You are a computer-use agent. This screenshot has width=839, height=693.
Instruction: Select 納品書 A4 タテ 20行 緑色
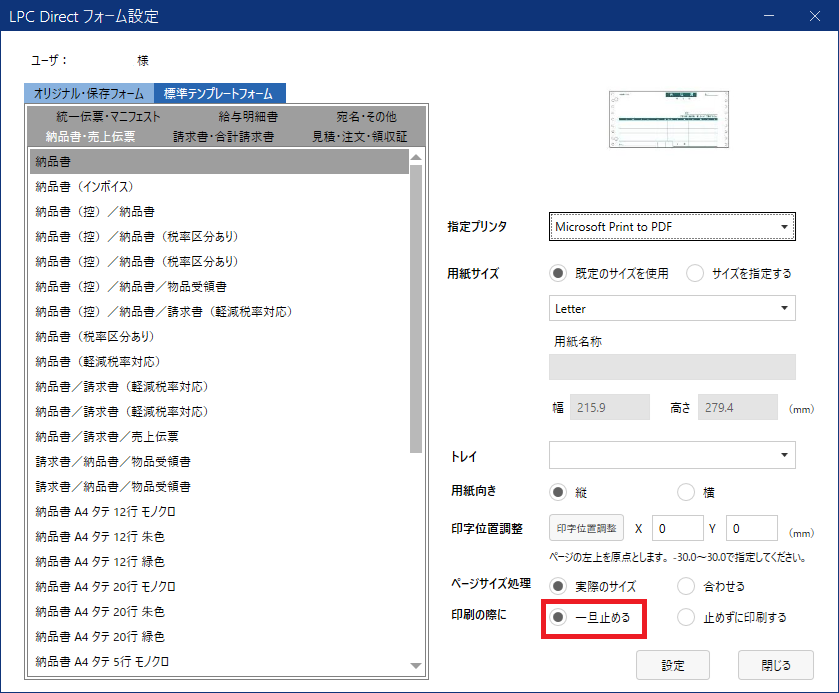tap(219, 636)
